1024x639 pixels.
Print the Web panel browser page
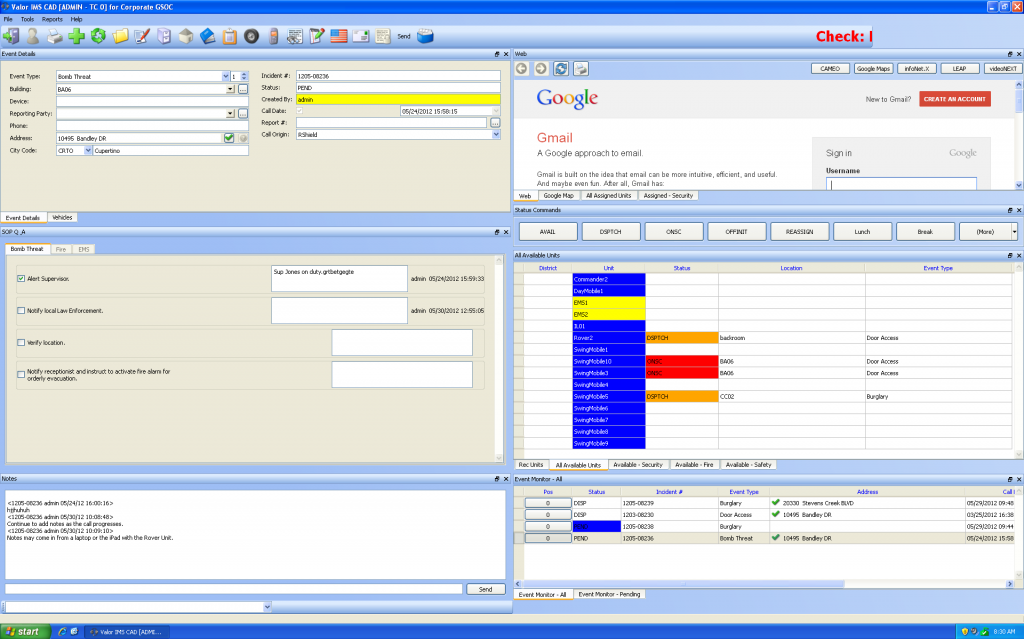(581, 69)
